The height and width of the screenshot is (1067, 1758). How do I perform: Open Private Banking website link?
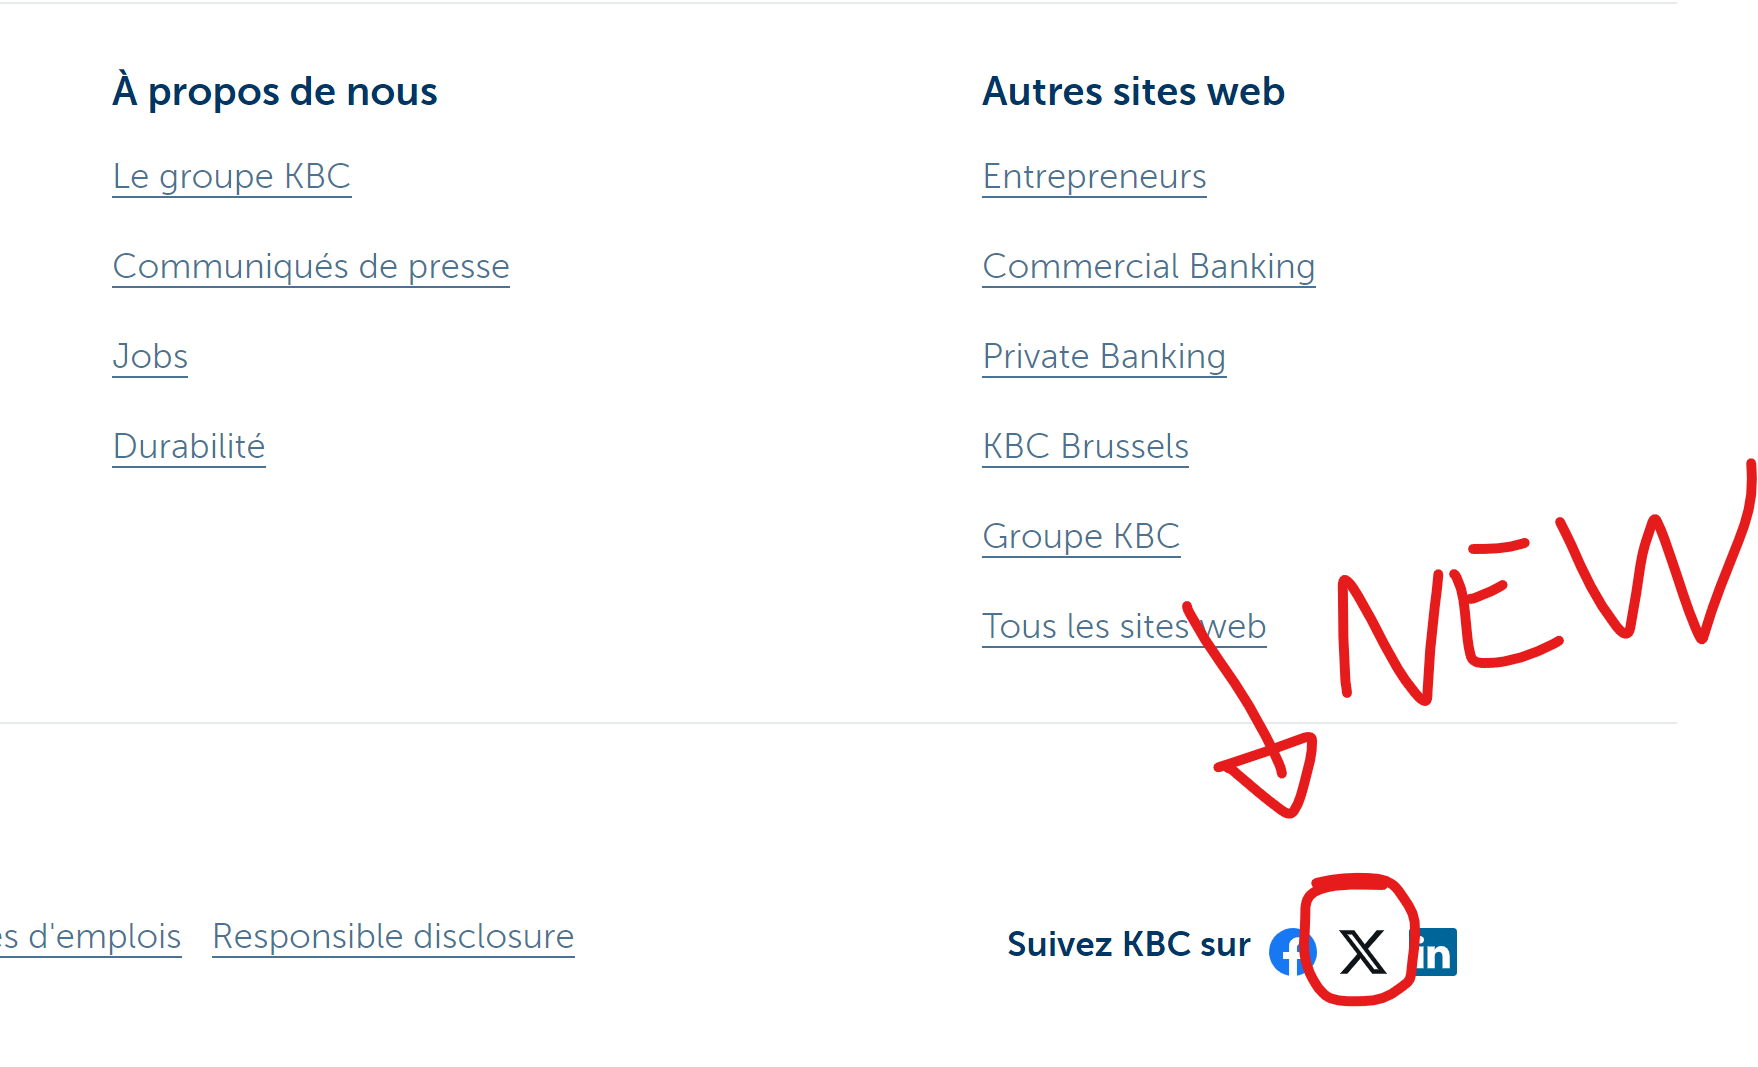coord(1104,357)
